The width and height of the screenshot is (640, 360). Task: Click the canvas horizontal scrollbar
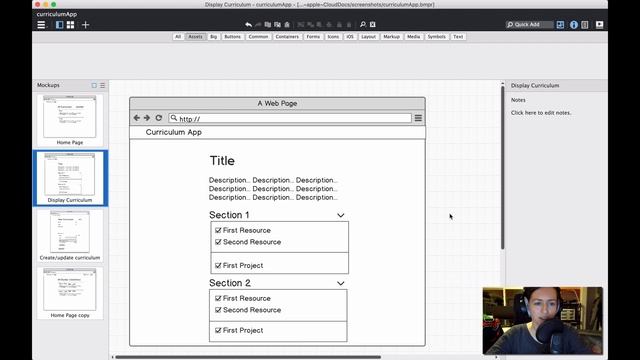[x=248, y=357]
